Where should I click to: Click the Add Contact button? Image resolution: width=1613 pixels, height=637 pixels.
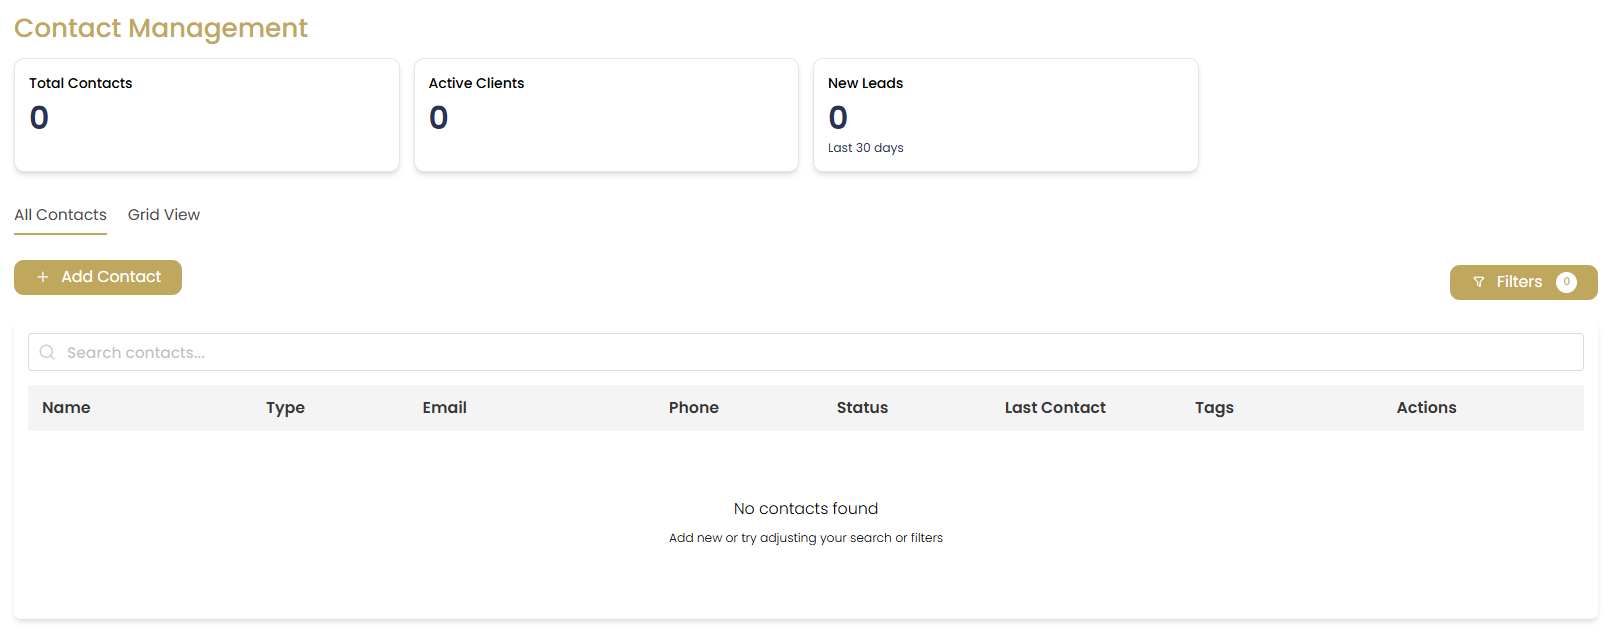point(97,277)
